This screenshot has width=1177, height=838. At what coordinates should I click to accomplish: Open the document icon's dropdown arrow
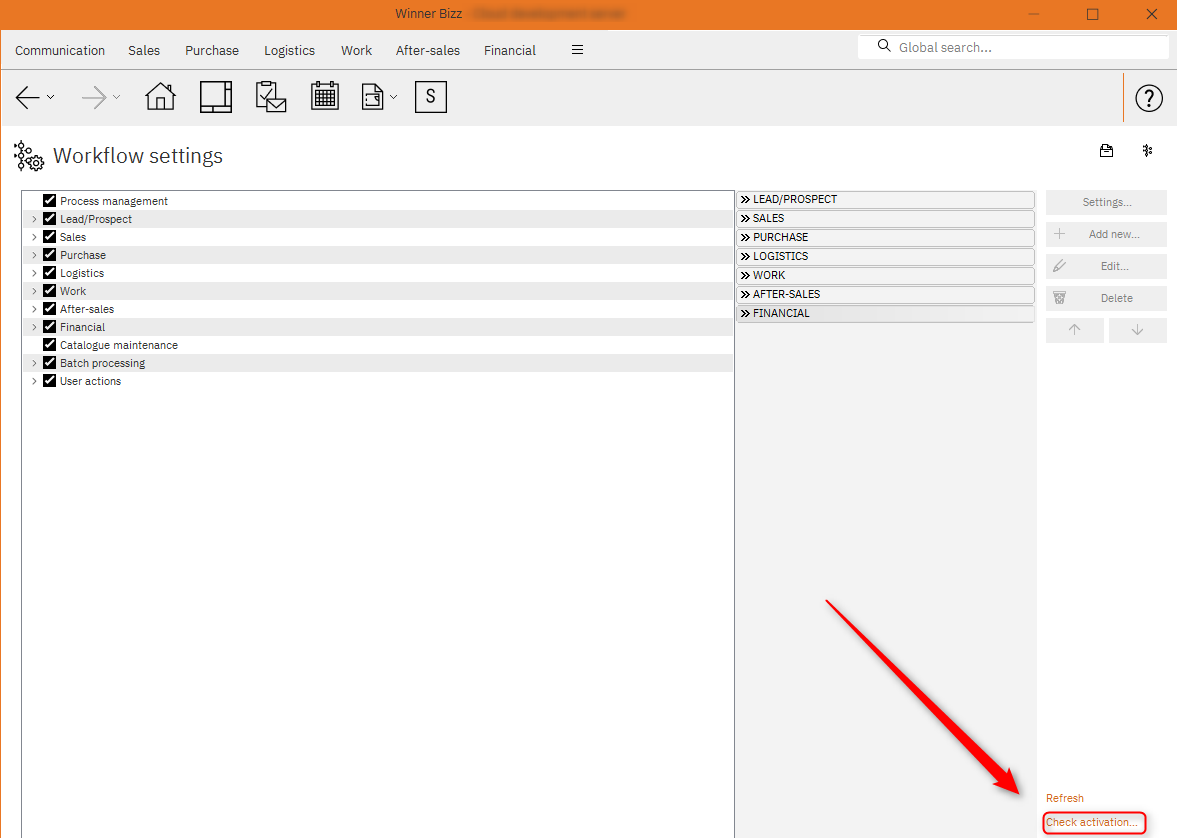pos(393,97)
